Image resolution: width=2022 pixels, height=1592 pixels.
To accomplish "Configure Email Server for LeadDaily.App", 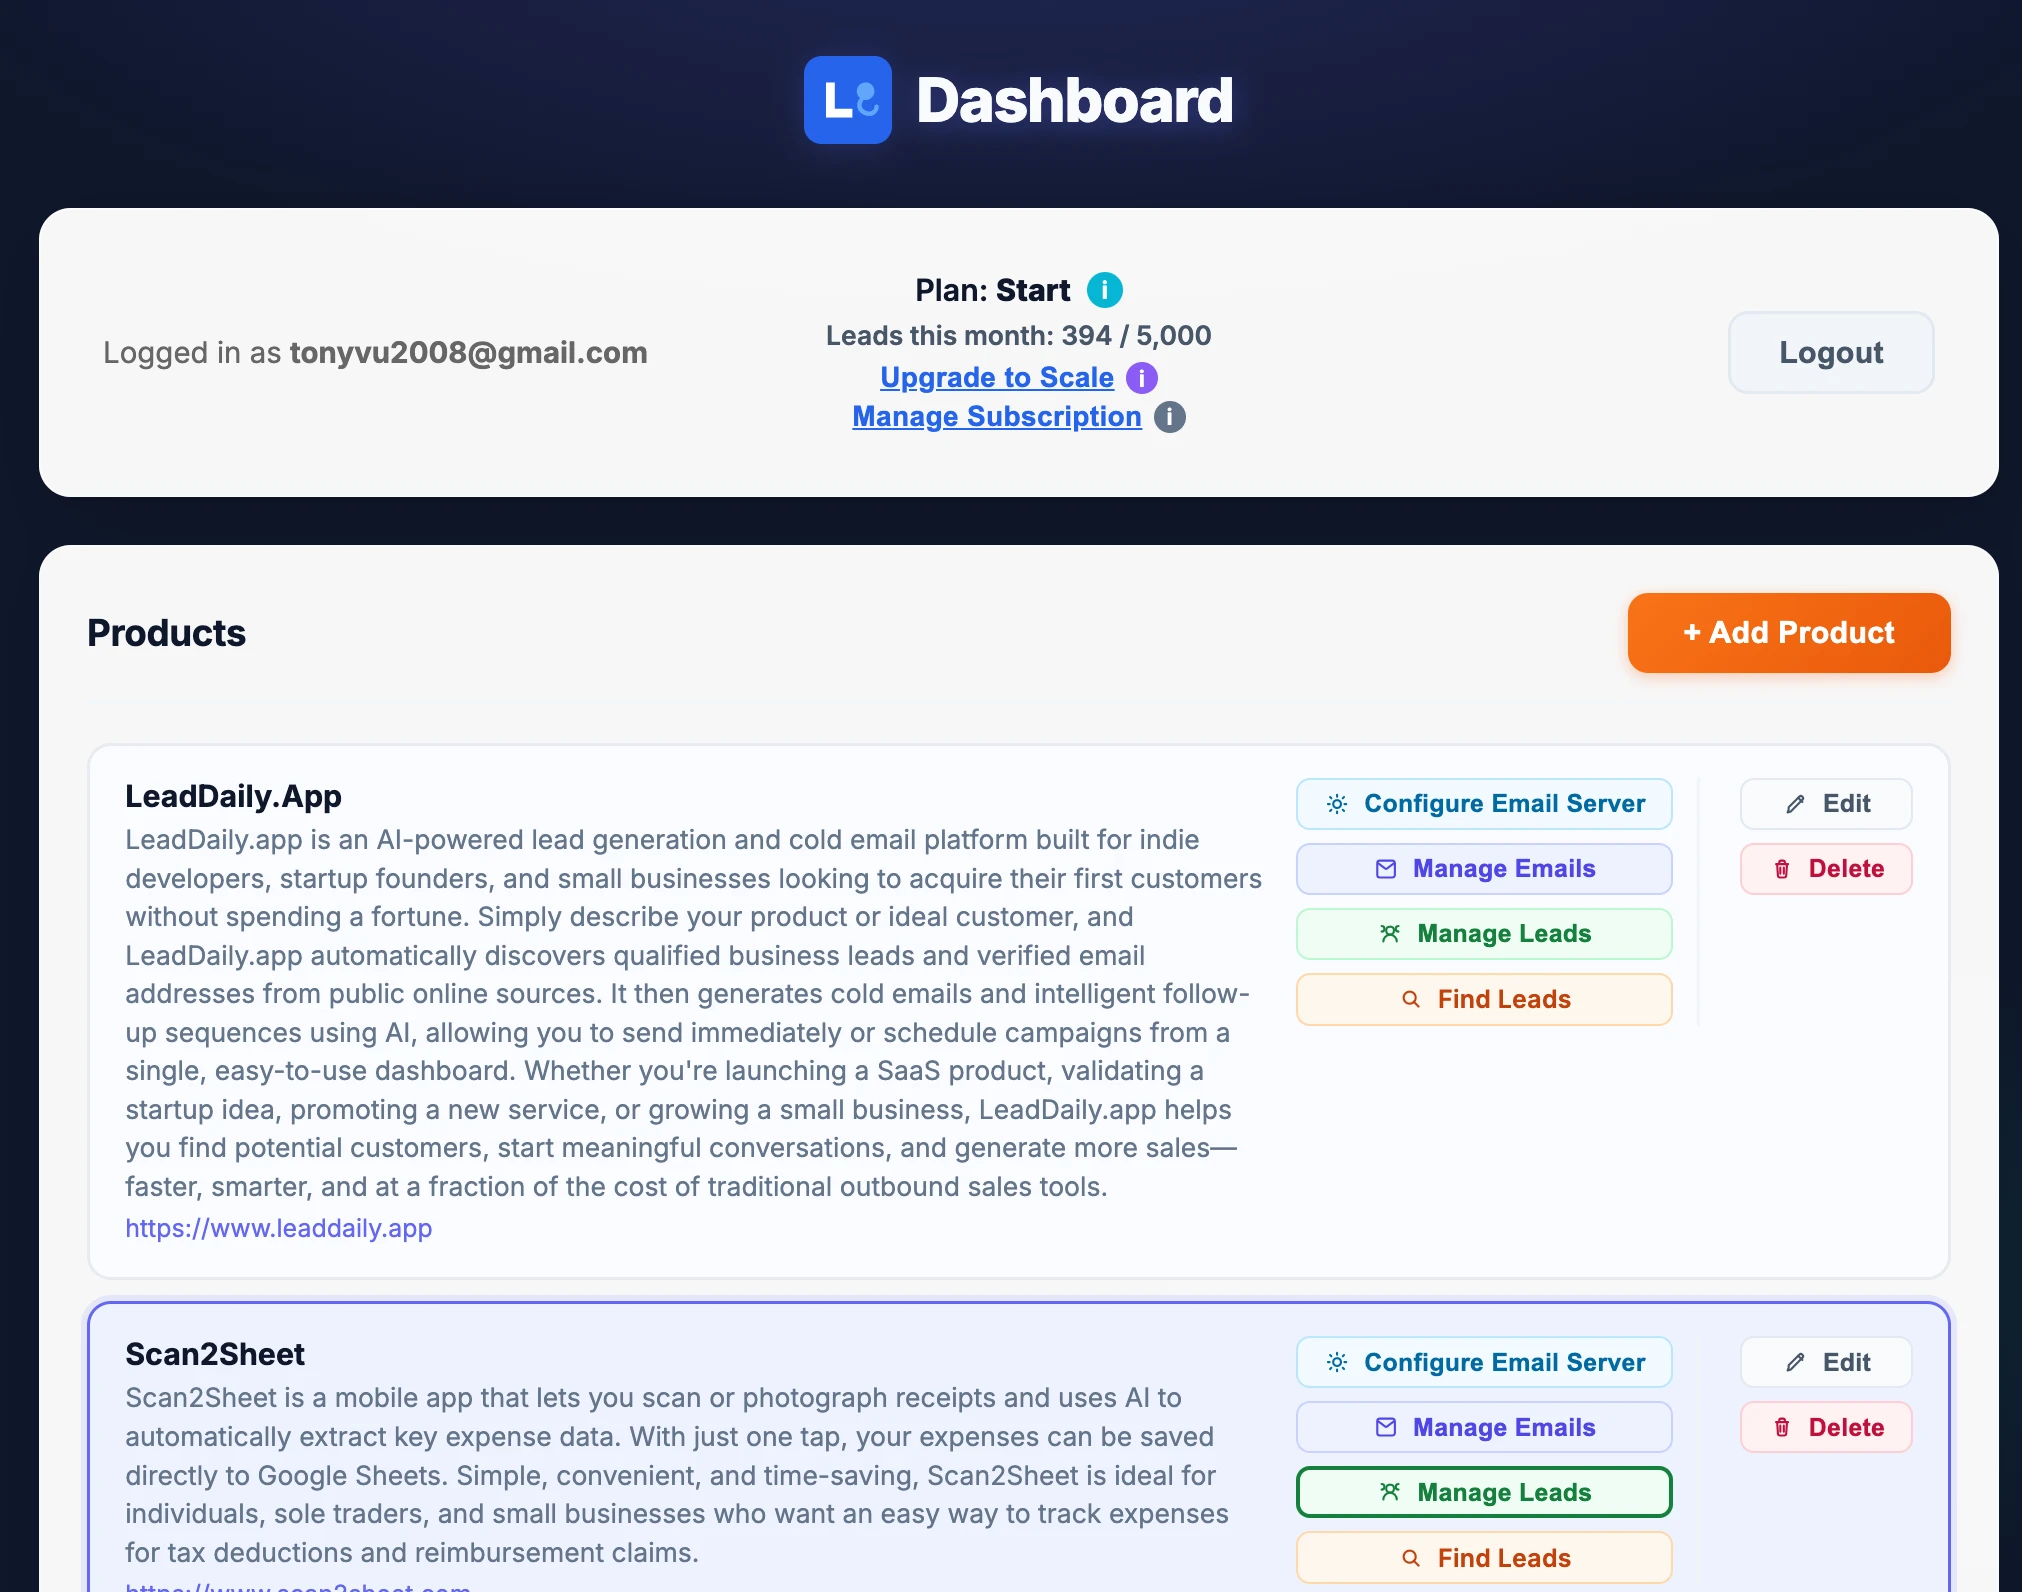I will click(1484, 804).
